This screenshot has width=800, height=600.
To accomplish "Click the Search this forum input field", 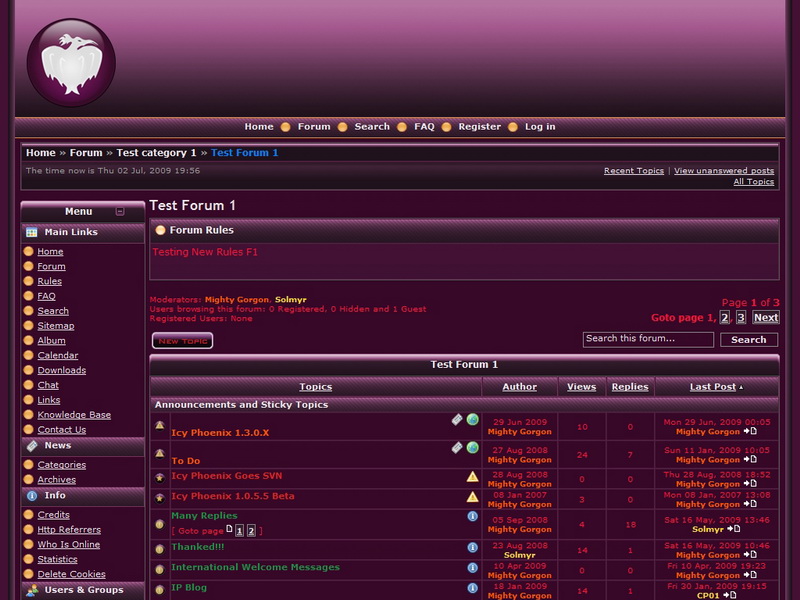I will (x=648, y=340).
